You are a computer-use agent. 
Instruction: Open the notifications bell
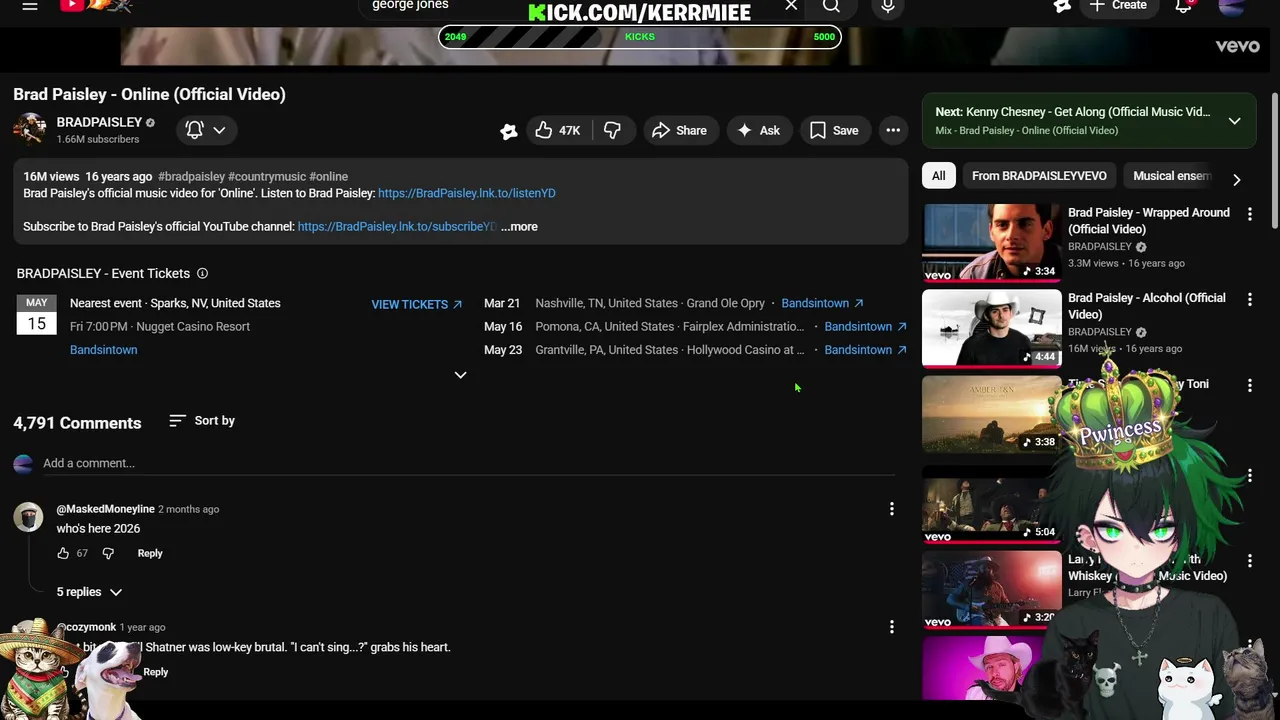(1184, 6)
